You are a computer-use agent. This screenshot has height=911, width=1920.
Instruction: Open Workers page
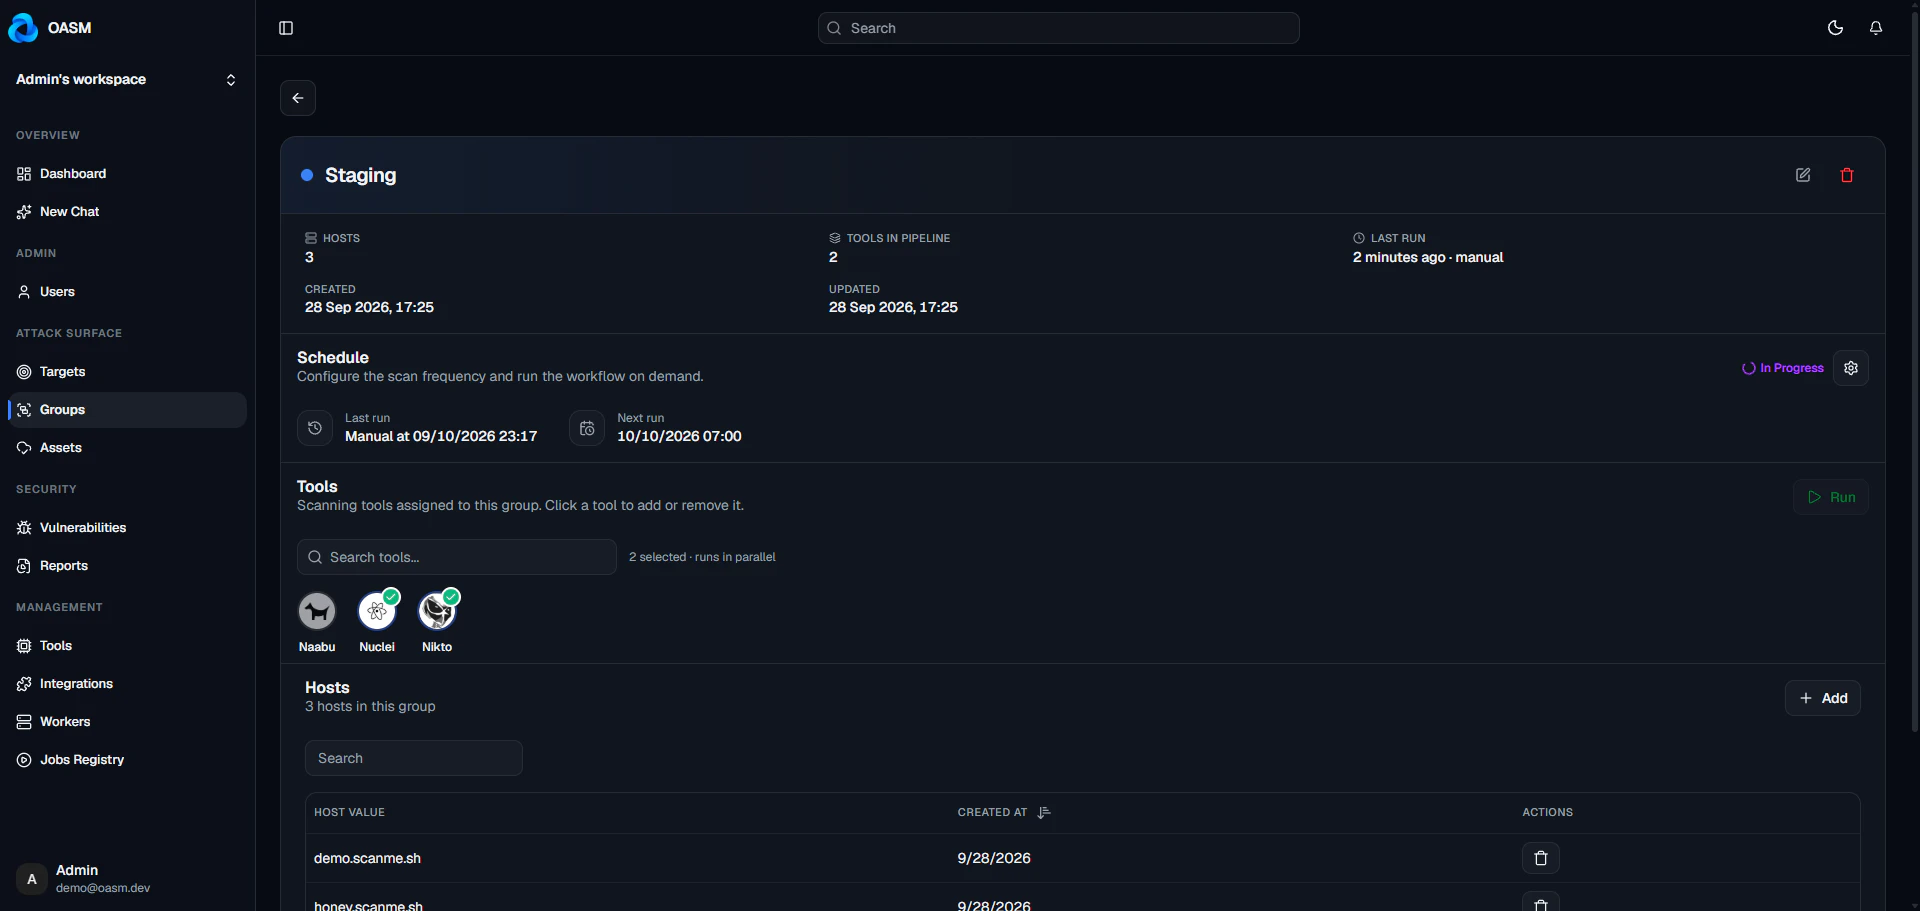click(127, 722)
